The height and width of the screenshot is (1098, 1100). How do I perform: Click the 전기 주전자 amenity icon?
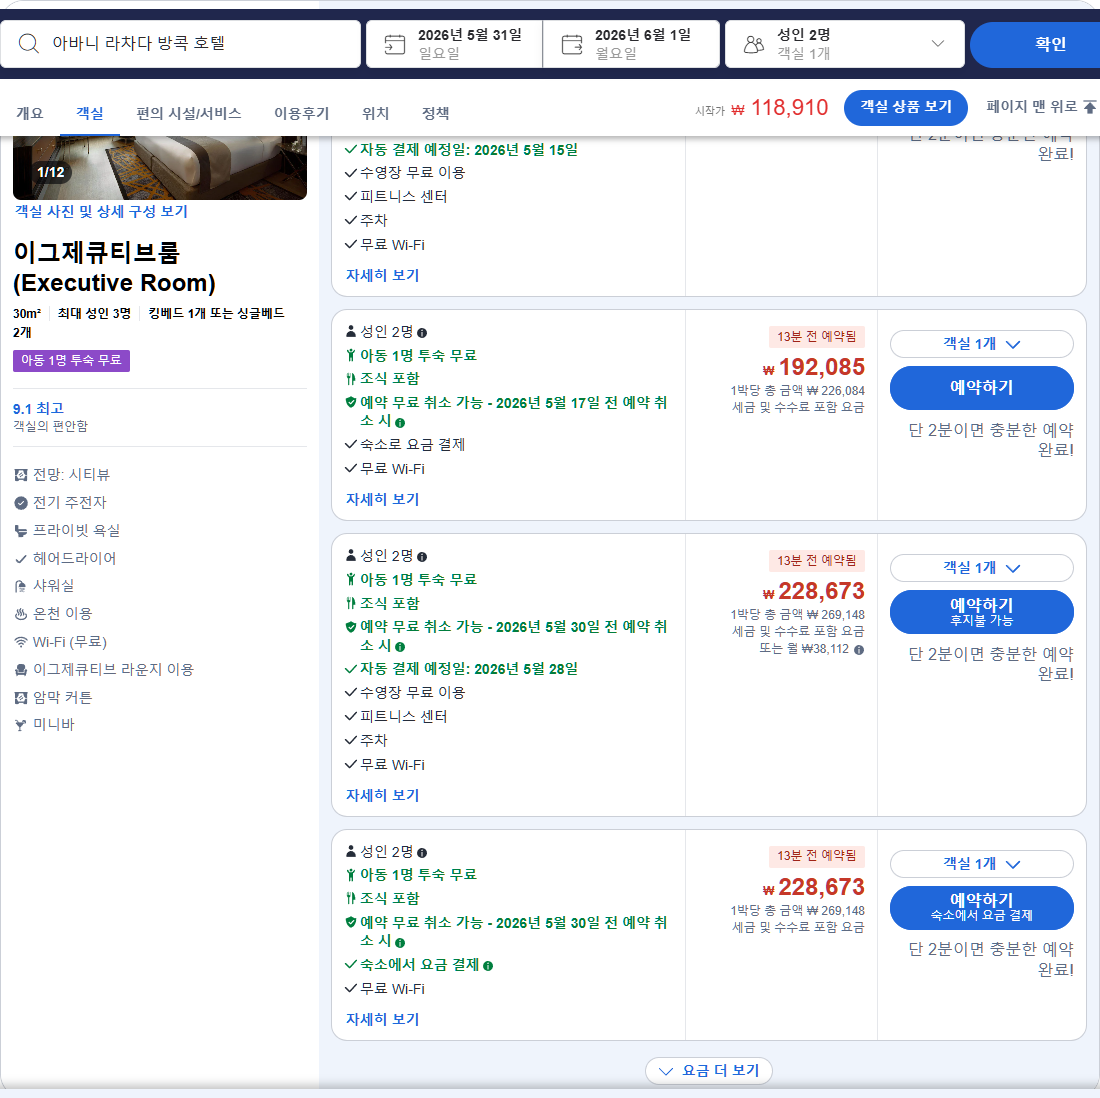(x=21, y=503)
